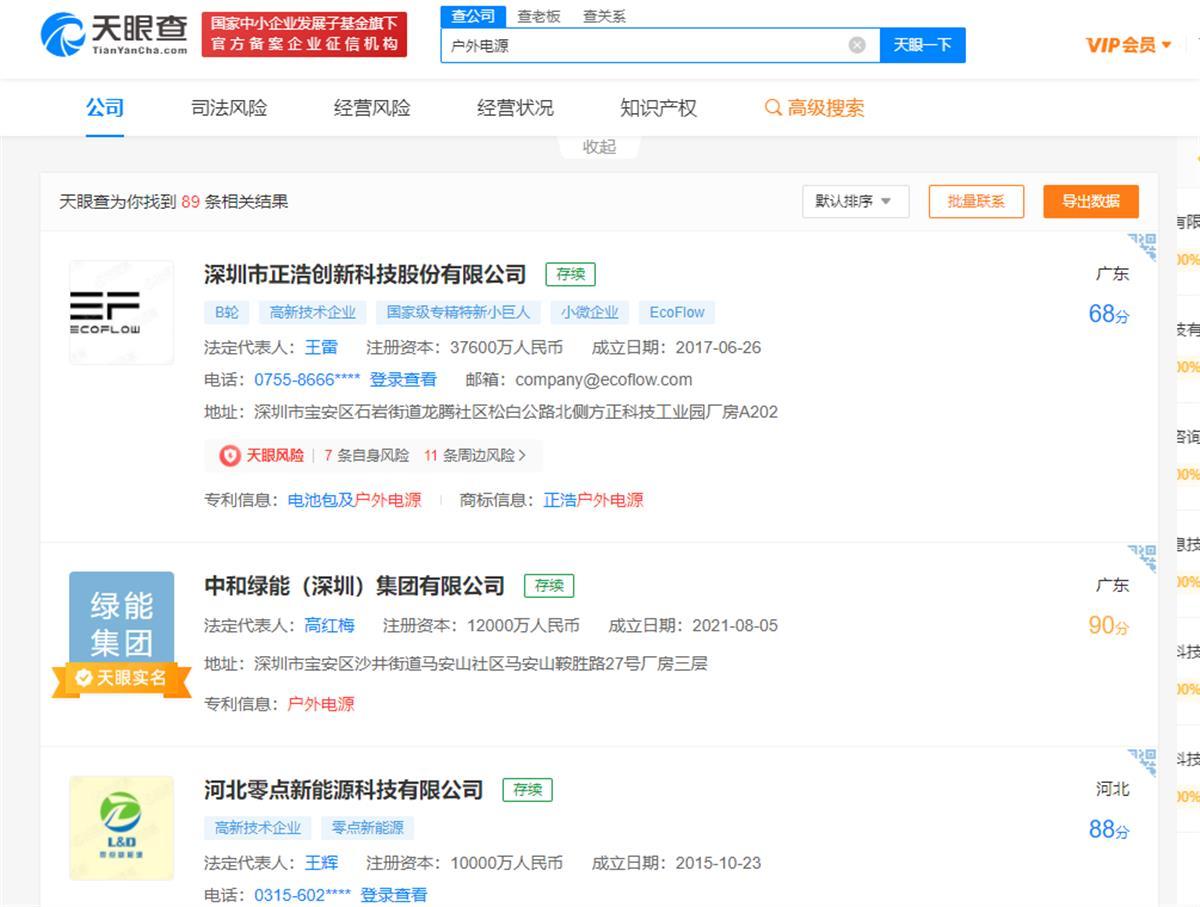The width and height of the screenshot is (1200, 907).
Task: Open 高级搜索 advanced search
Action: 814,108
